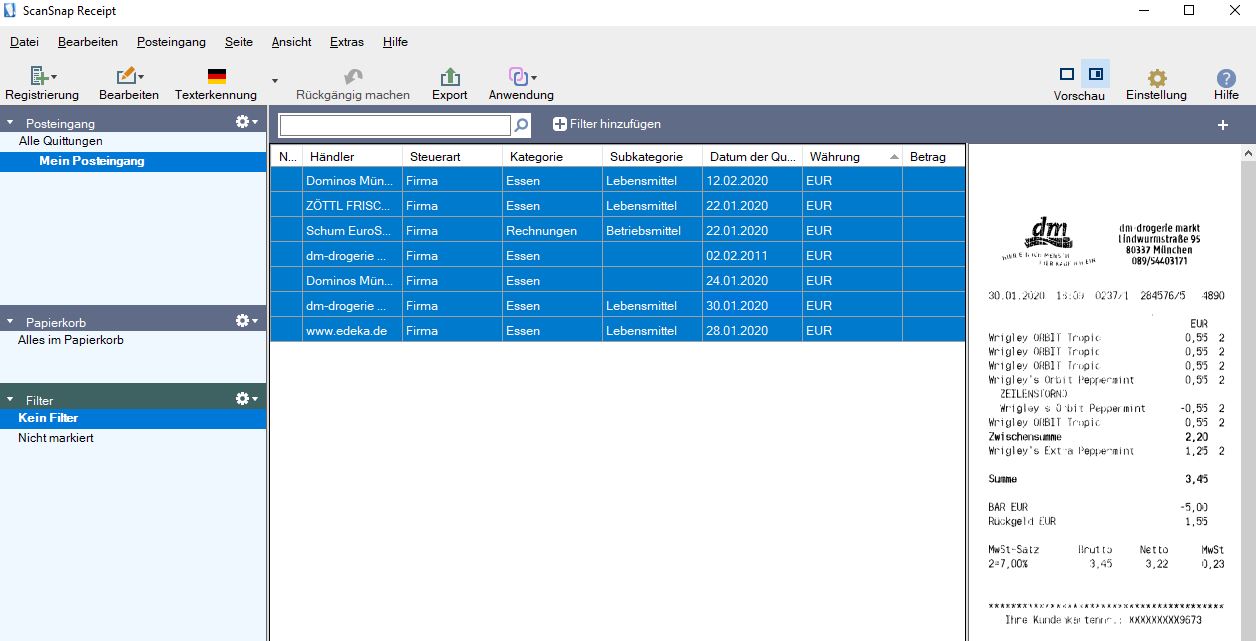This screenshot has width=1256, height=641.
Task: Open the Registrierung toolbar icon
Action: 38,78
